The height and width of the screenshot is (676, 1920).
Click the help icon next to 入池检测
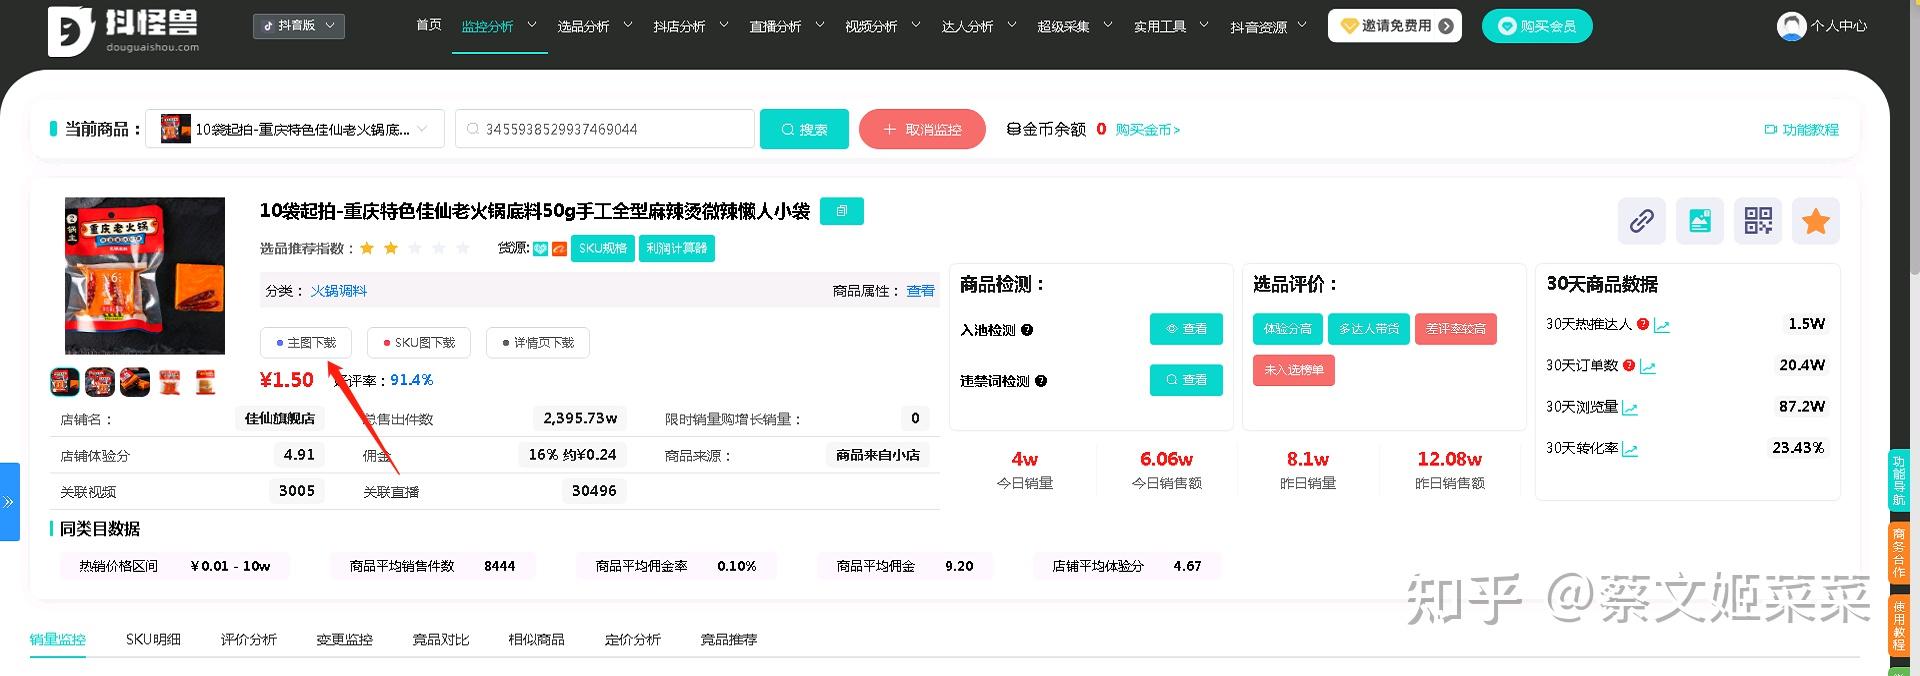pyautogui.click(x=1027, y=330)
